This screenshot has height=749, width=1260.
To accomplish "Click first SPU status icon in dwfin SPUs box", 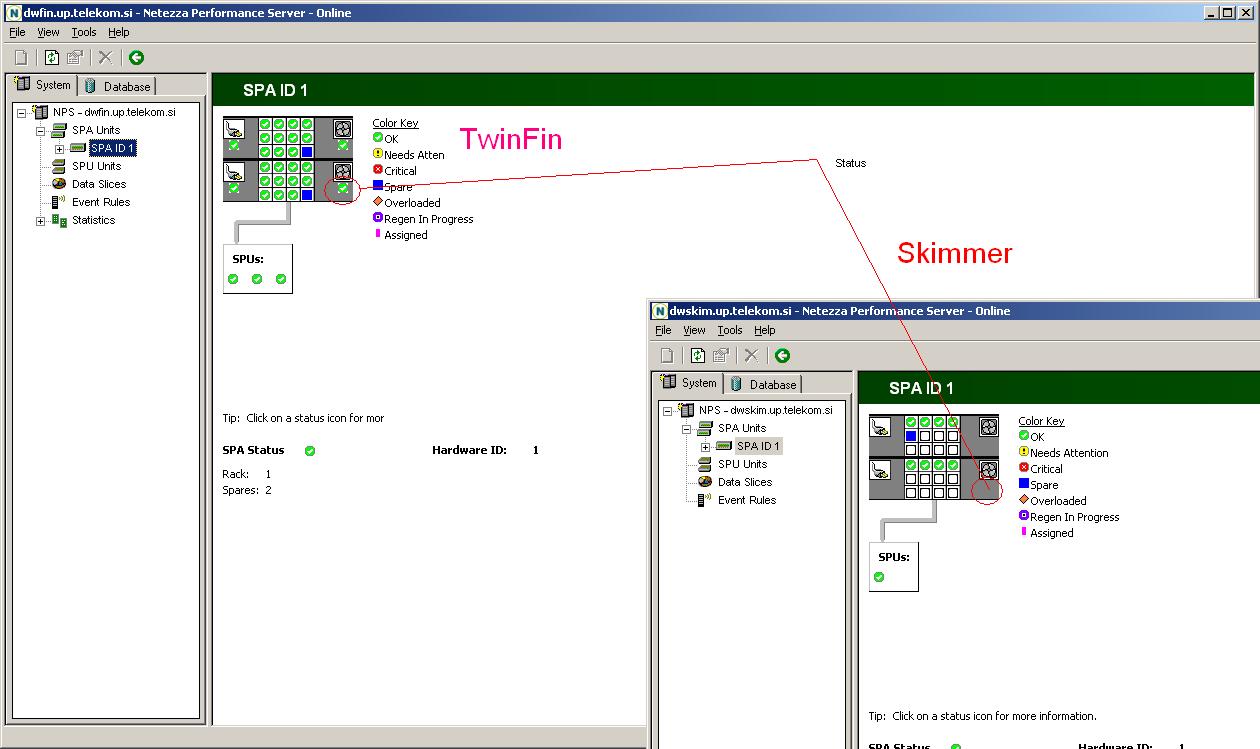I will (233, 279).
